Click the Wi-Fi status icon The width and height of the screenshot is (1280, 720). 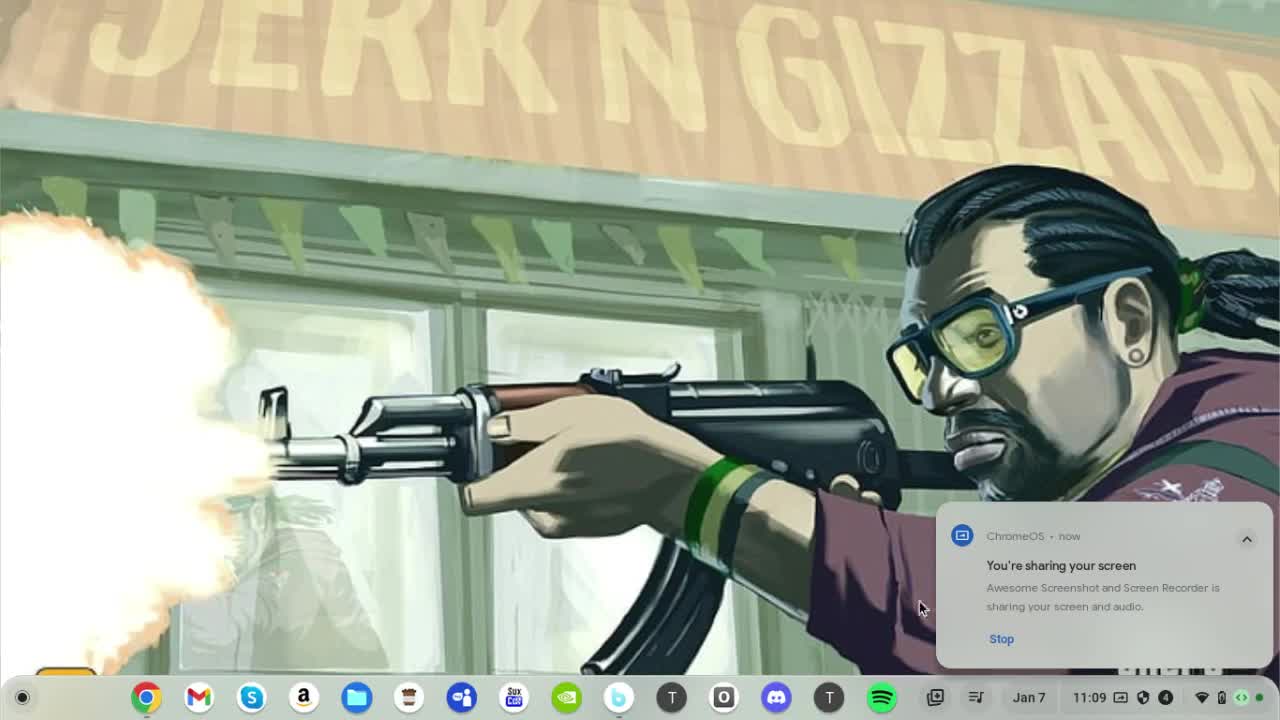click(1202, 697)
